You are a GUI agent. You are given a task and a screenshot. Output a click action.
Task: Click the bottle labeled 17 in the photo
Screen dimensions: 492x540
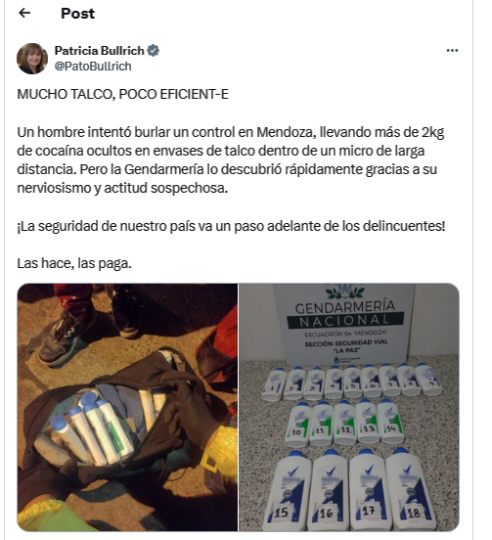(x=368, y=490)
